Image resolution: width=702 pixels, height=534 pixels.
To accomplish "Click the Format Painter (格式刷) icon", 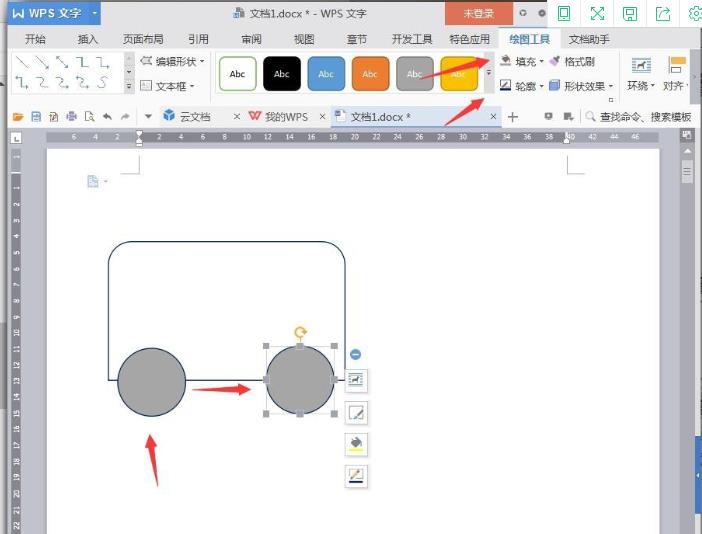I will tap(555, 61).
